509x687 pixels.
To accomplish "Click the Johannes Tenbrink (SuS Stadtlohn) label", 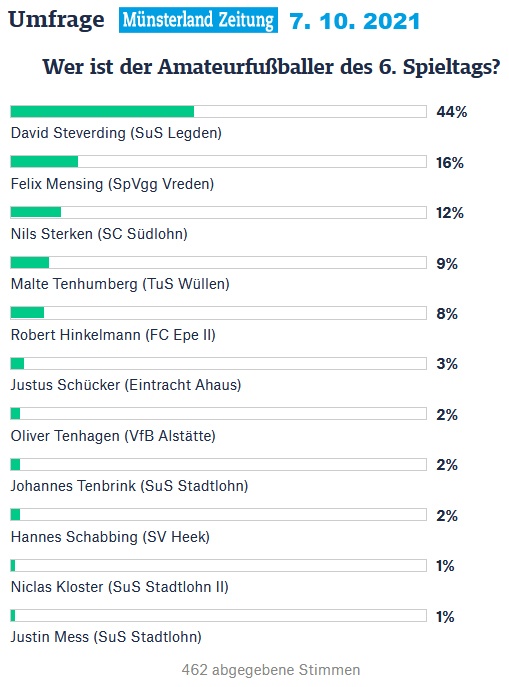I will (130, 486).
